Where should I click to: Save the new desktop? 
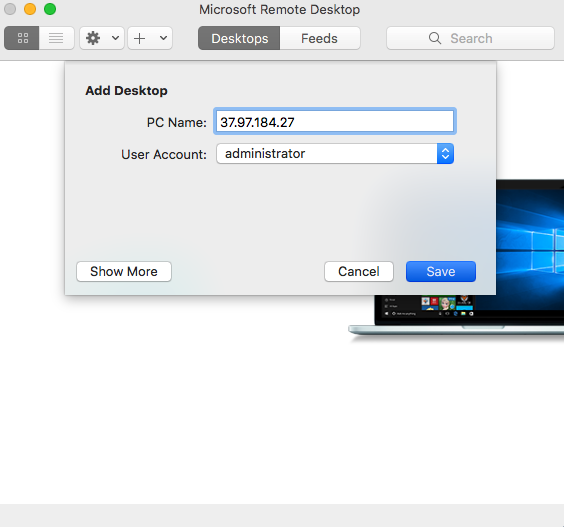click(x=441, y=272)
